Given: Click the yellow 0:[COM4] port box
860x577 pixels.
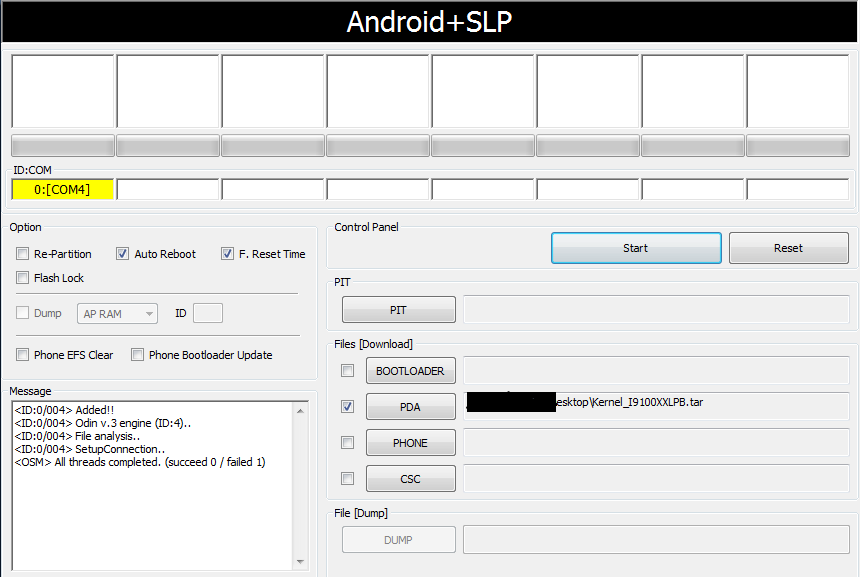Looking at the screenshot, I should 63,190.
